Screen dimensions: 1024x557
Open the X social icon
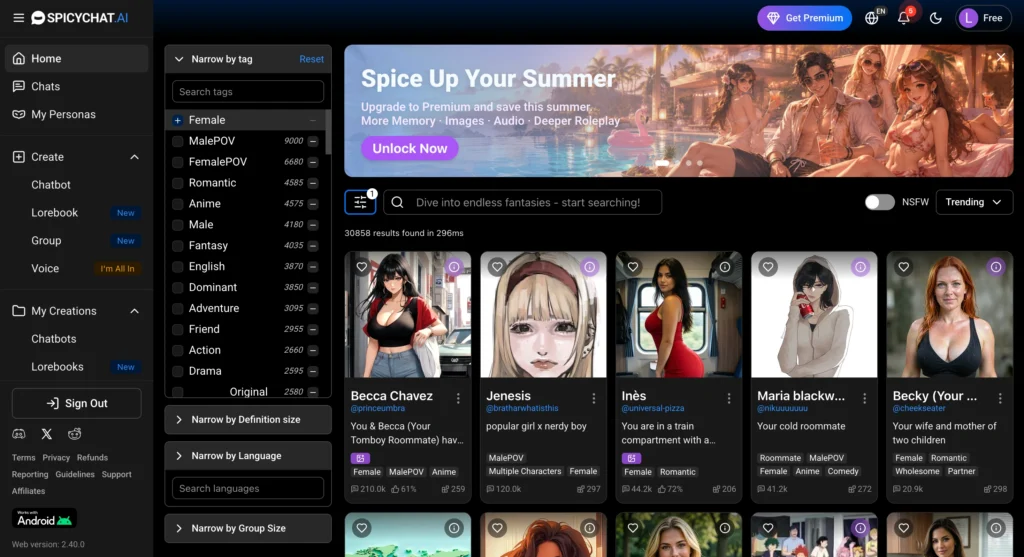coord(46,434)
